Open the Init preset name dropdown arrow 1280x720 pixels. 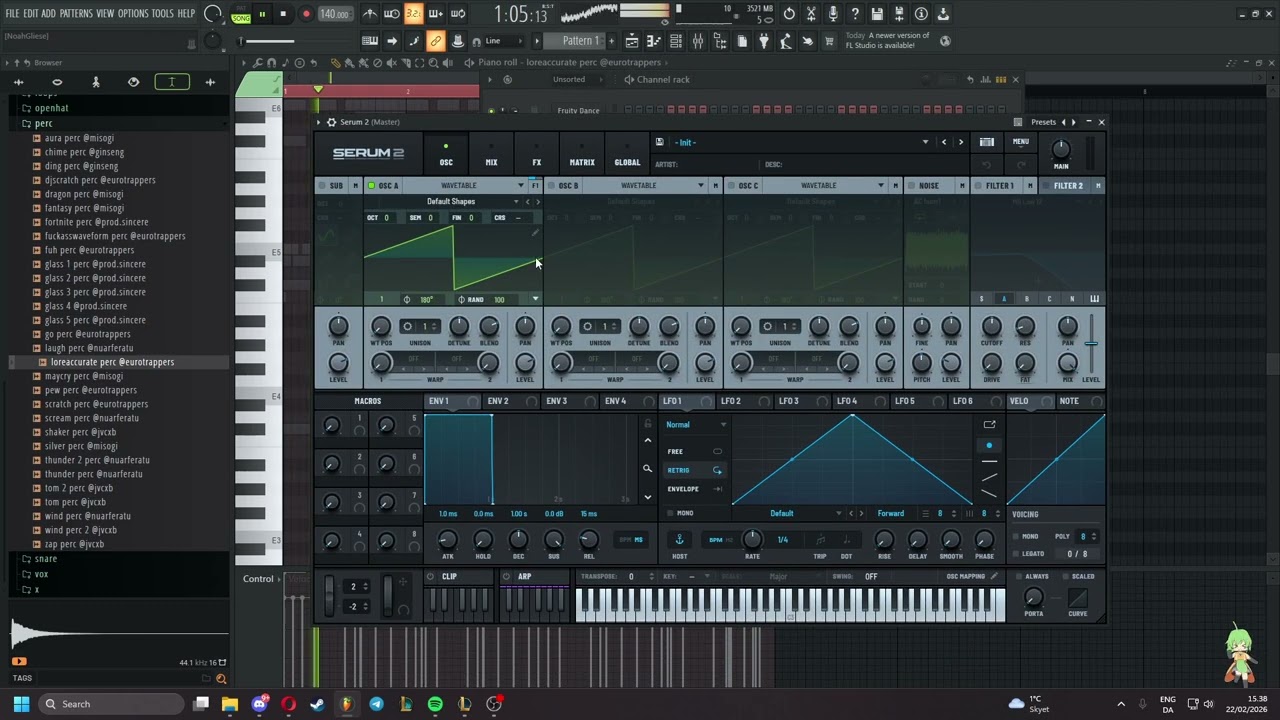pos(925,142)
